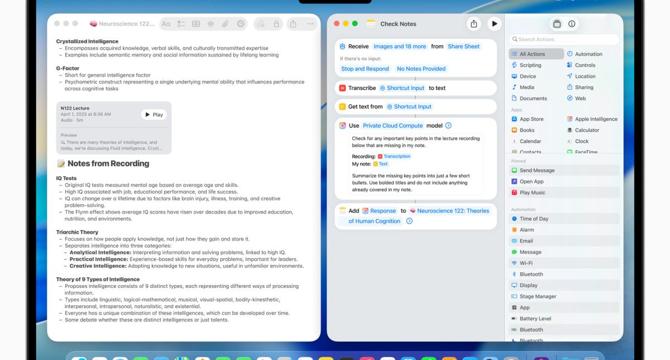The image size is (670, 360).
Task: Click the Notes lock icon
Action: (276, 24)
